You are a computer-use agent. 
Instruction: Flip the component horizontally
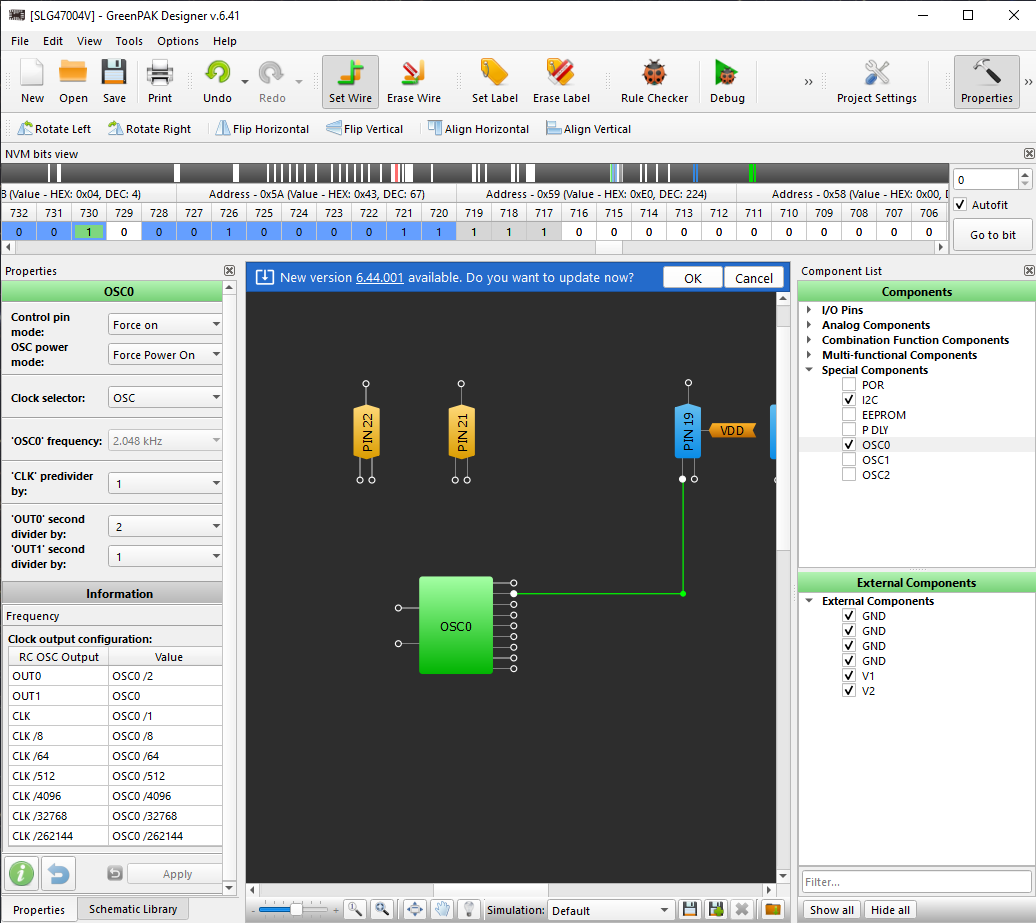[x=262, y=129]
